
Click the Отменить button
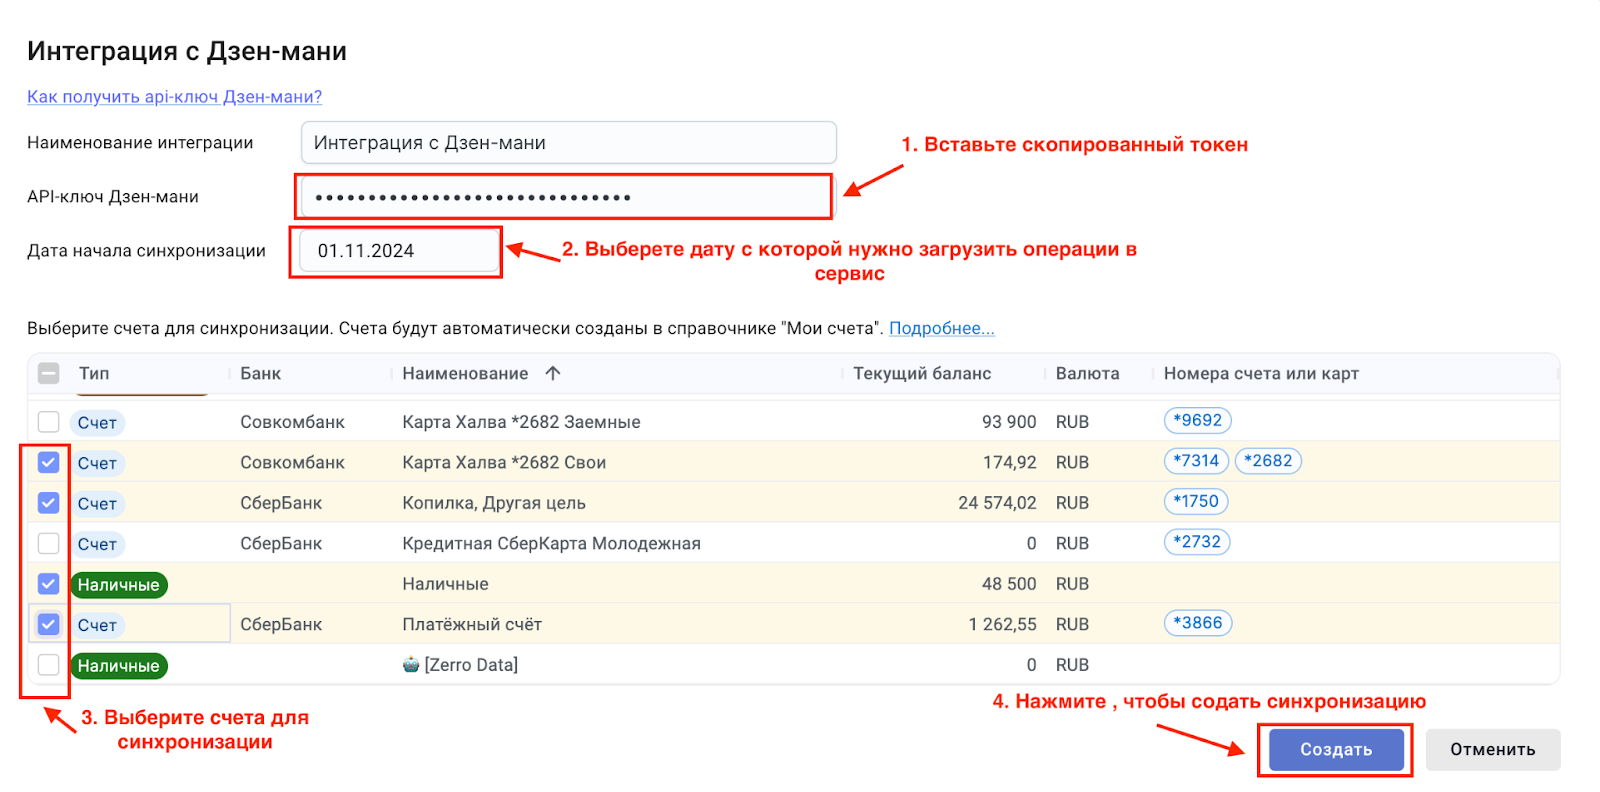[x=1492, y=750]
